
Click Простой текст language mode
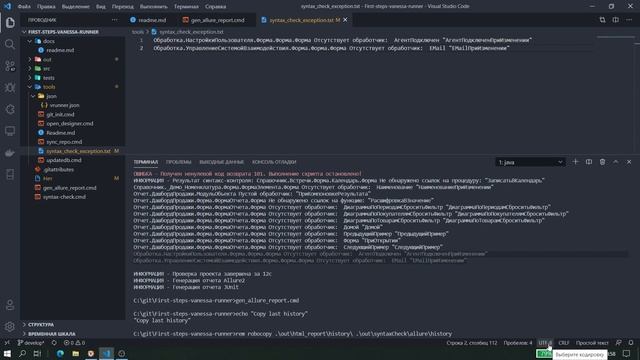tap(592, 343)
